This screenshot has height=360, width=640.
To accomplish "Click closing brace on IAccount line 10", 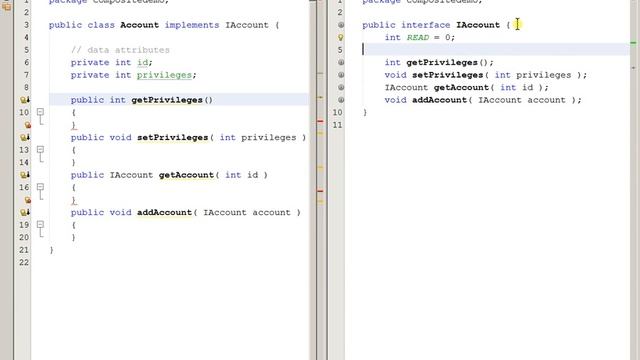I will pyautogui.click(x=365, y=112).
